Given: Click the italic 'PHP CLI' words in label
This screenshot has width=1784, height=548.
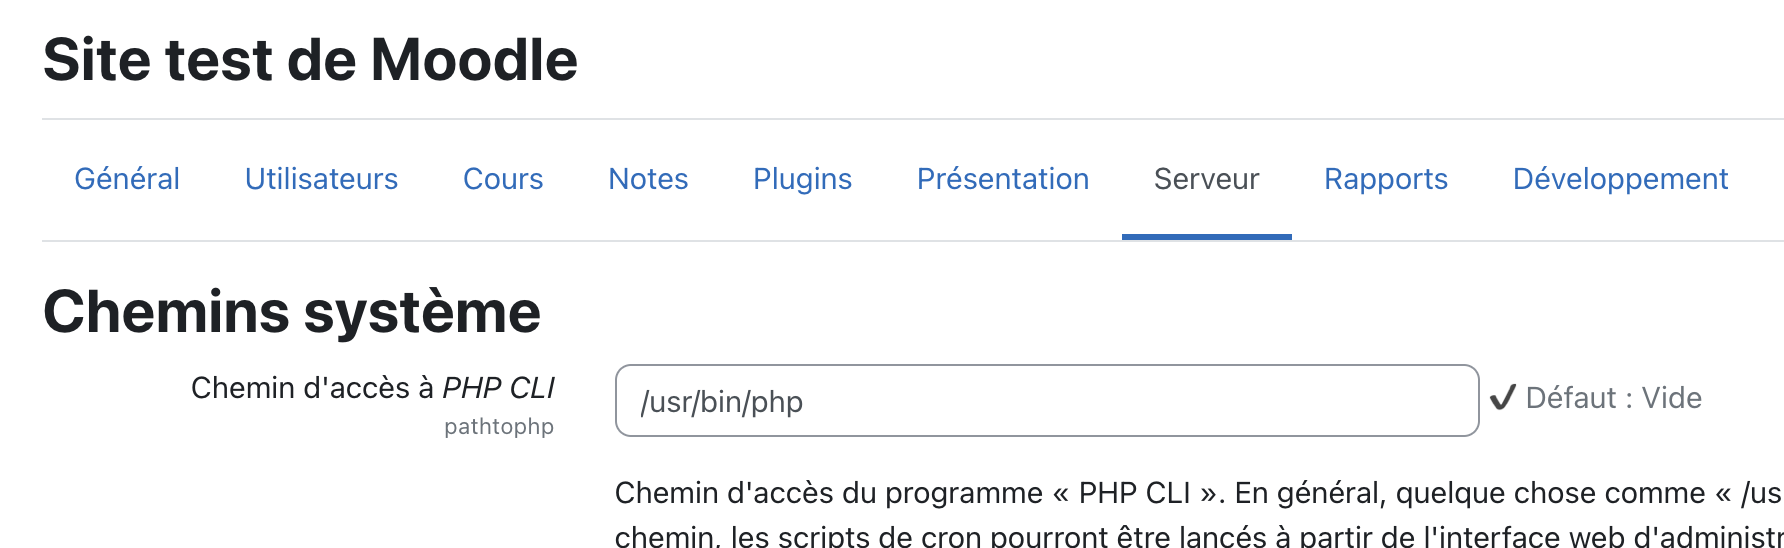Looking at the screenshot, I should pyautogui.click(x=498, y=388).
